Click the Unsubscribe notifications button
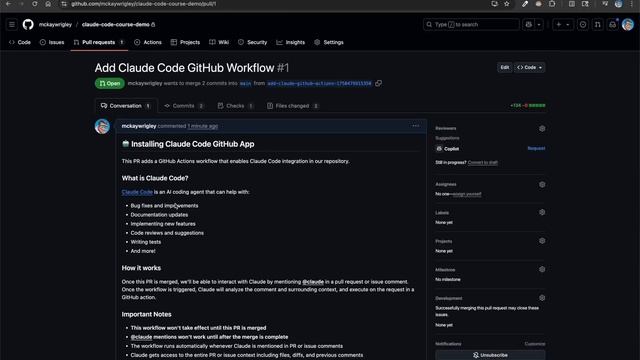Screen dimensions: 640x360 coord(490,355)
